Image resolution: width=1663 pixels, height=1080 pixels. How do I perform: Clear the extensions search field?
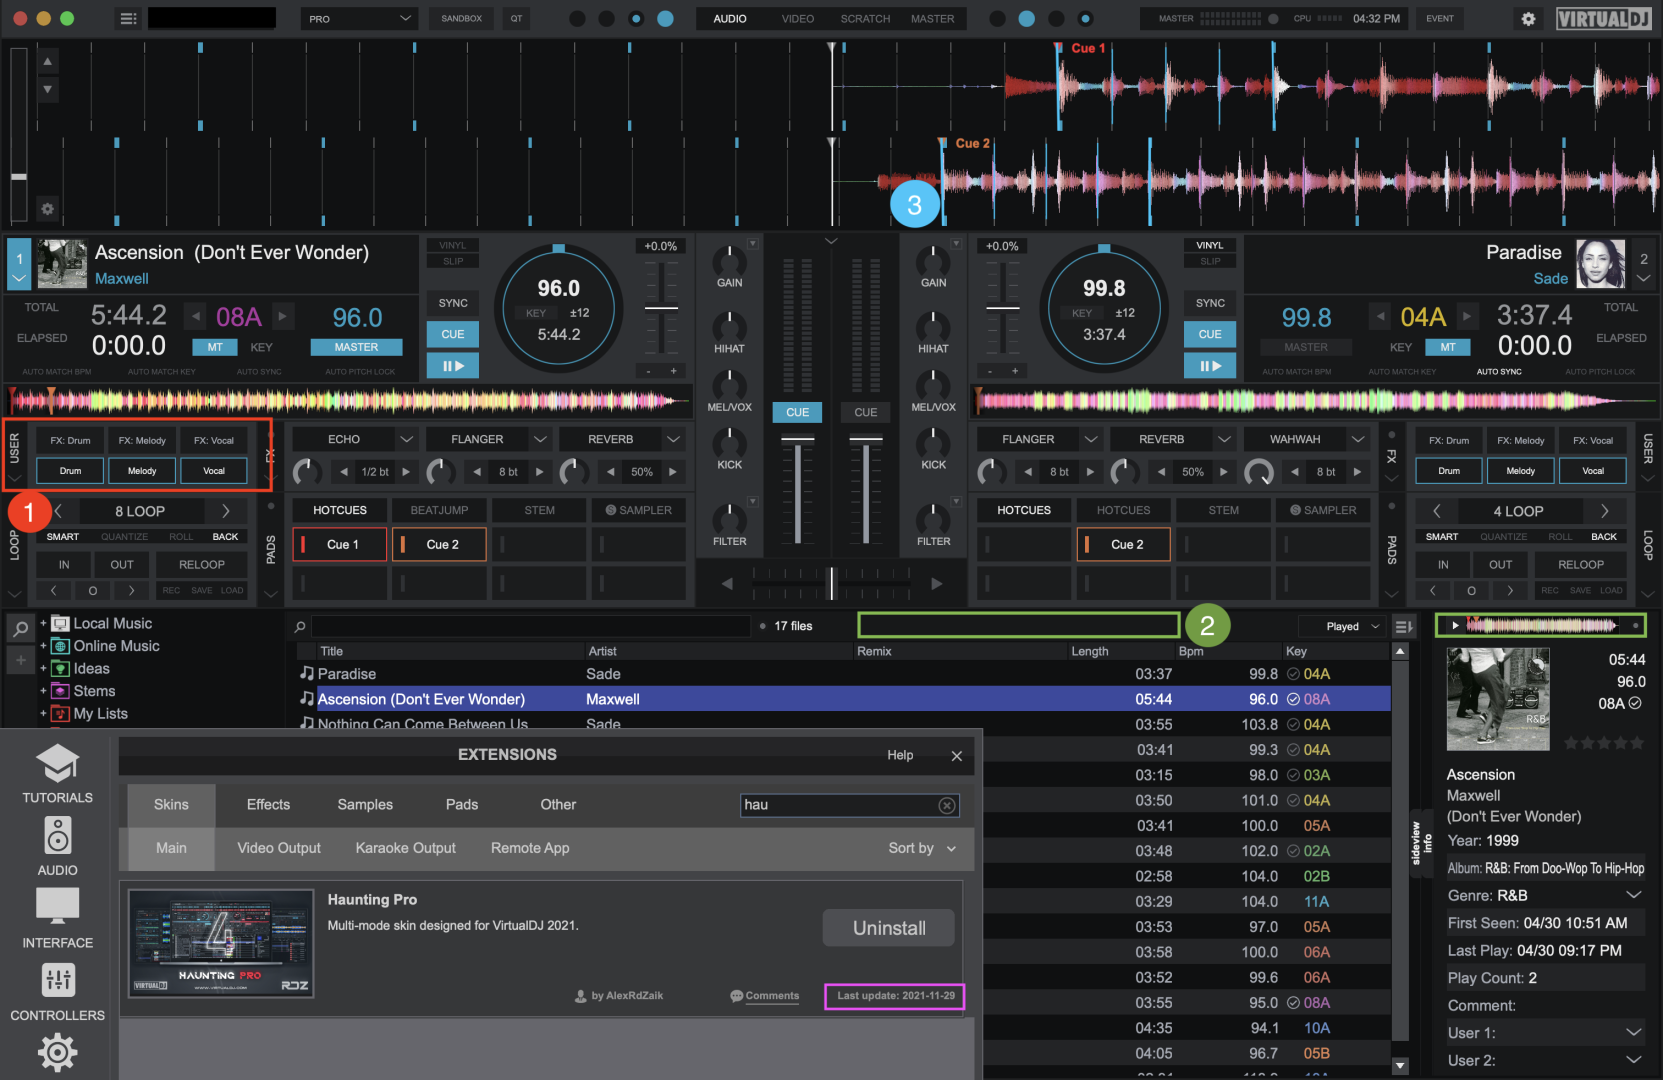947,805
